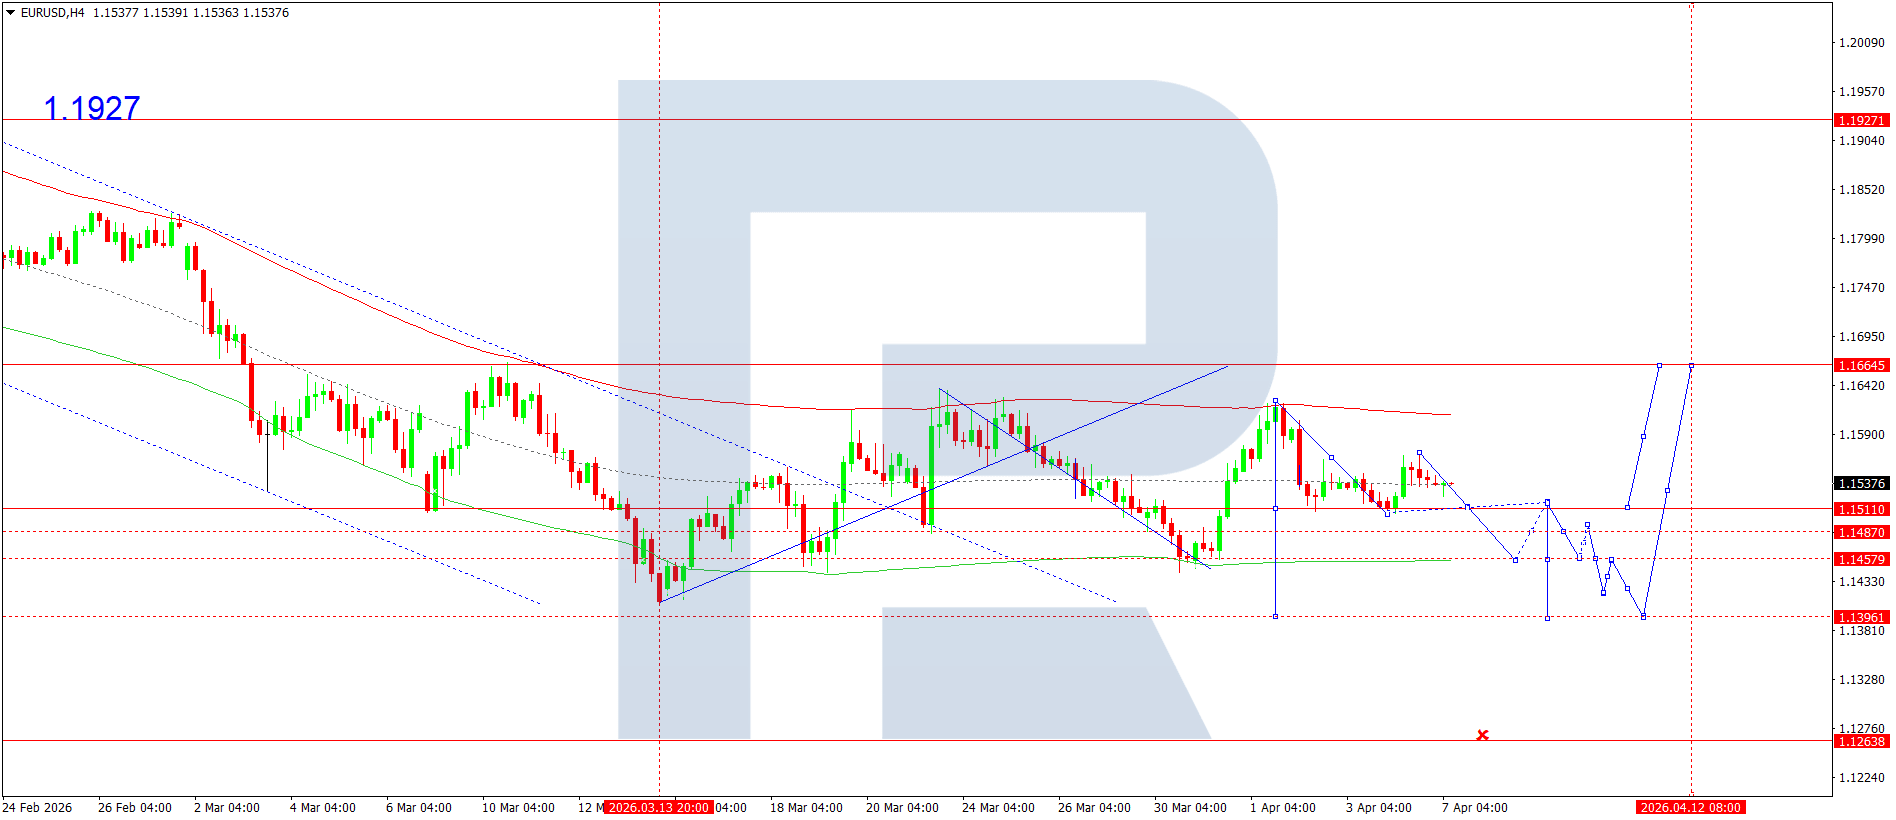The image size is (1896, 820).
Task: Open the chart menu arrow beside EURUSD,H4
Action: click(10, 13)
